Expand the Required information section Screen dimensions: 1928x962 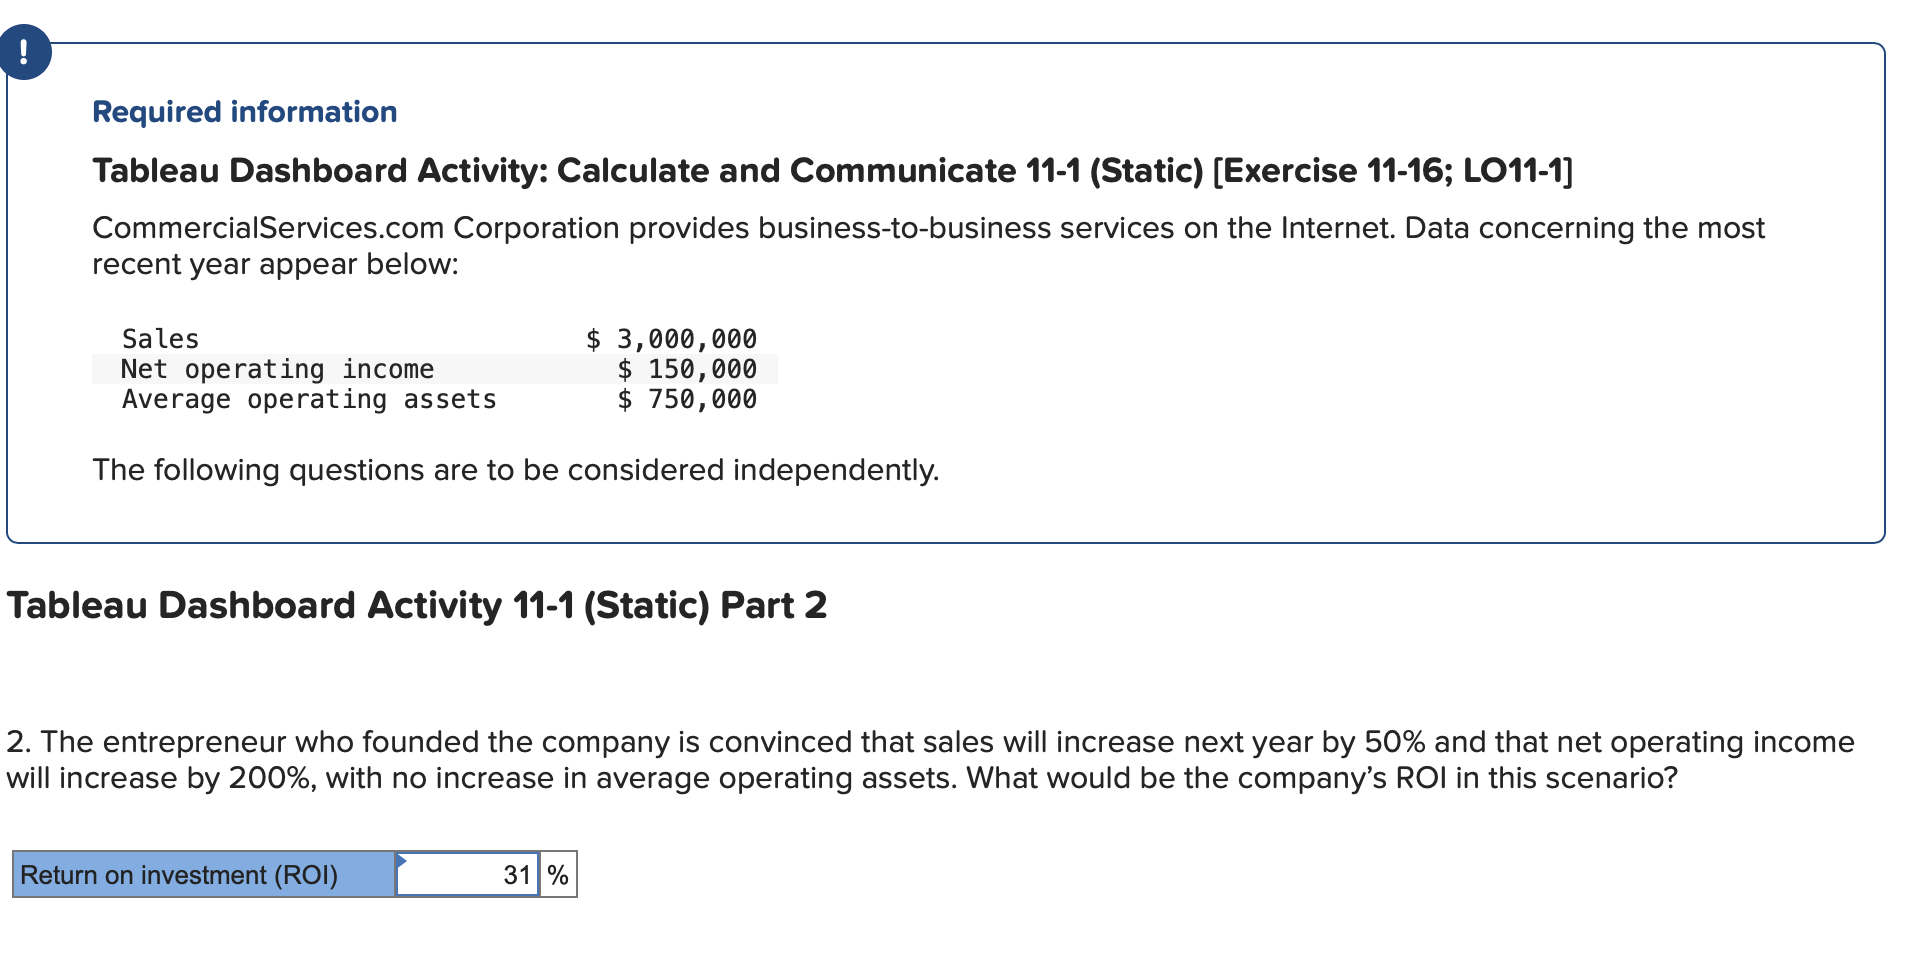[x=244, y=112]
